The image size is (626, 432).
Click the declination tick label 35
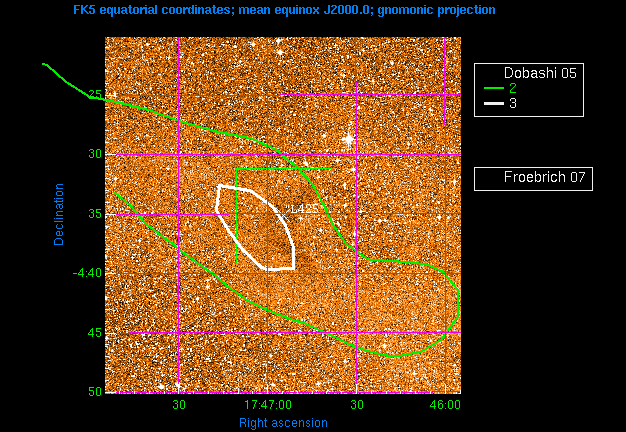click(x=95, y=214)
